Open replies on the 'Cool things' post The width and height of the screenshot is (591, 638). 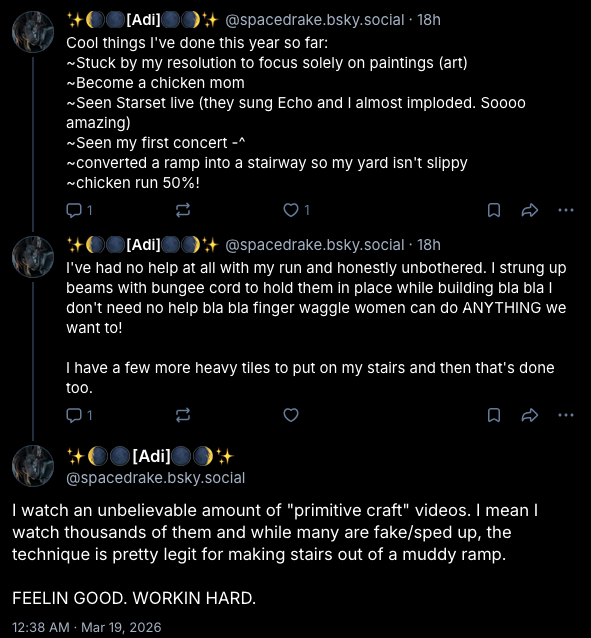[x=79, y=210]
